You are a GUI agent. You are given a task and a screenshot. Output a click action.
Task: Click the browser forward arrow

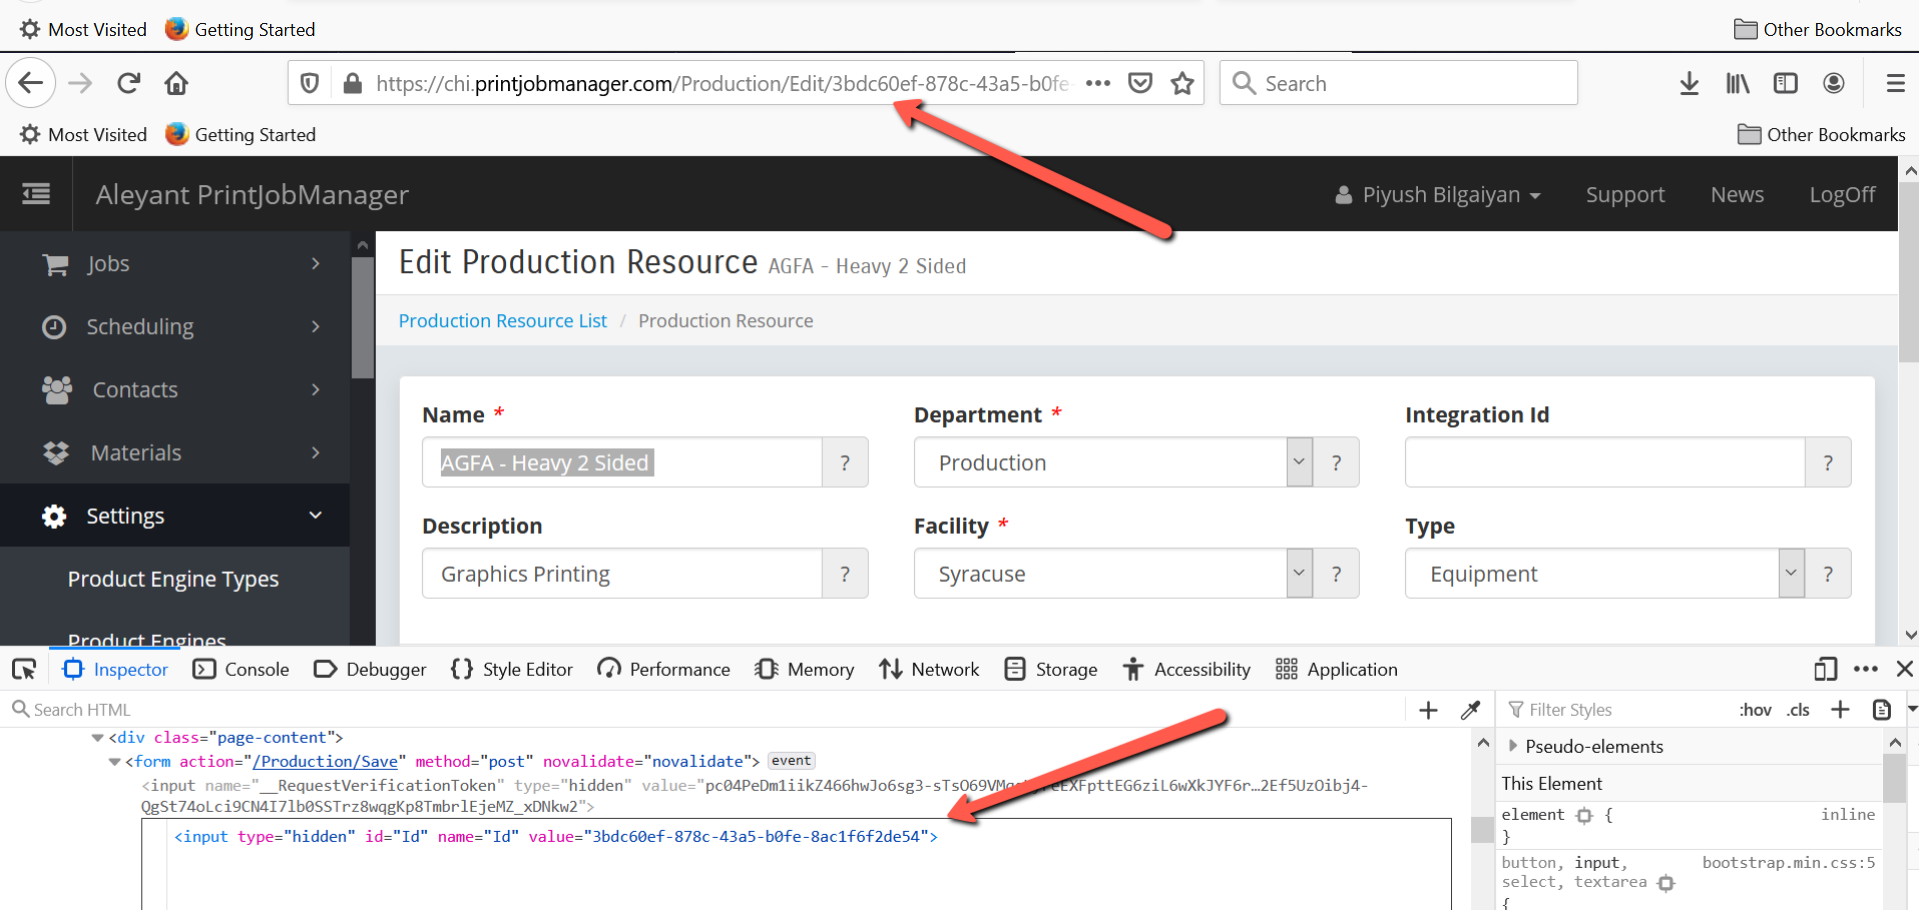[80, 83]
